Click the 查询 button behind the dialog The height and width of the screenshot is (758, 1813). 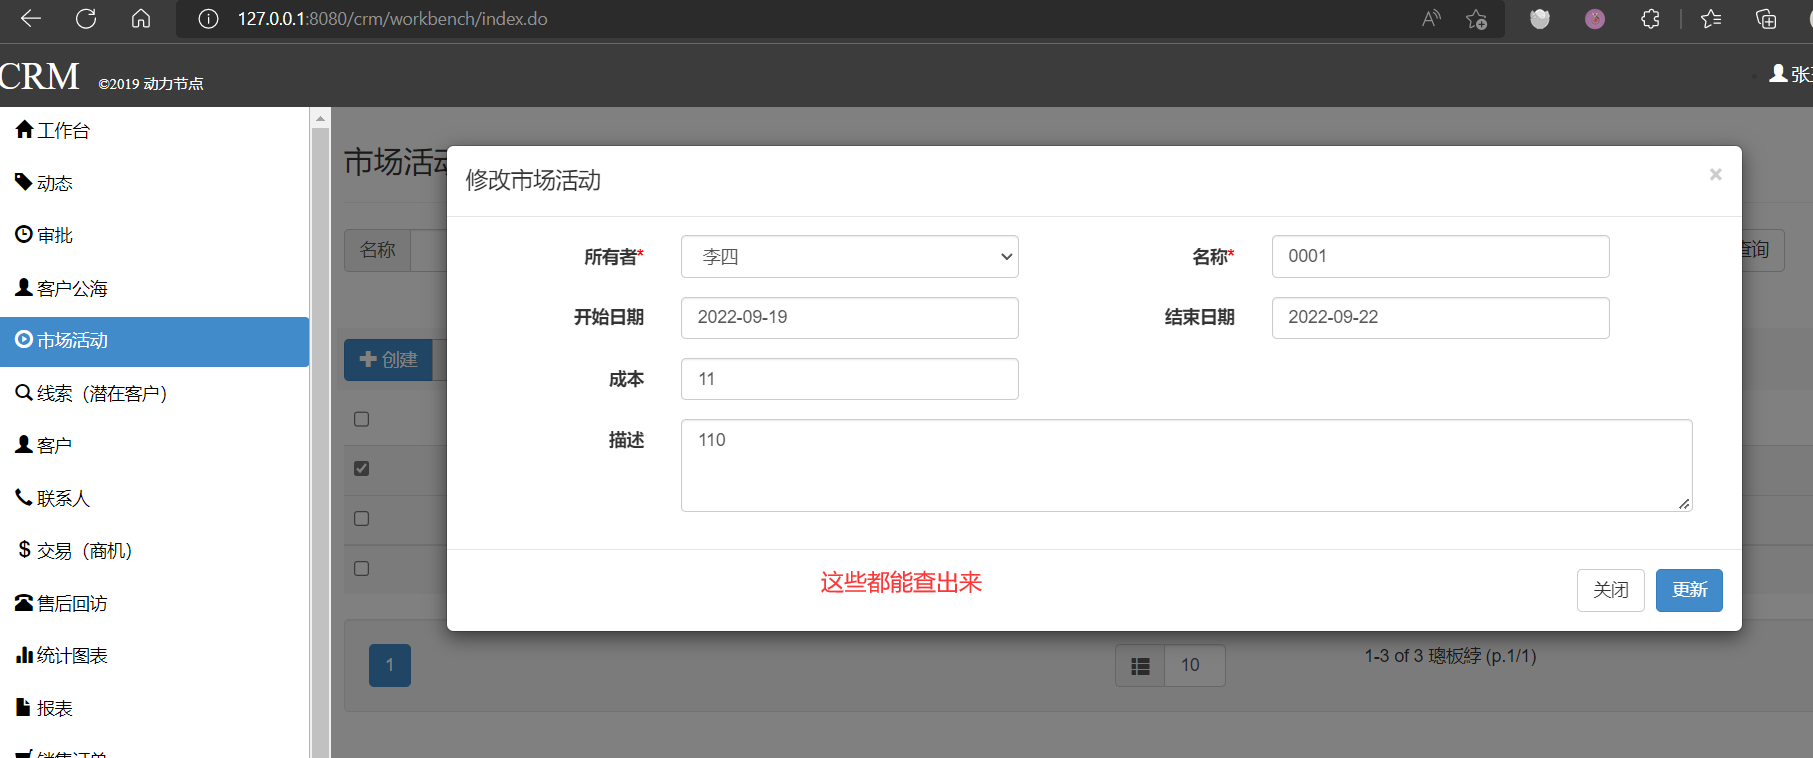[x=1760, y=250]
